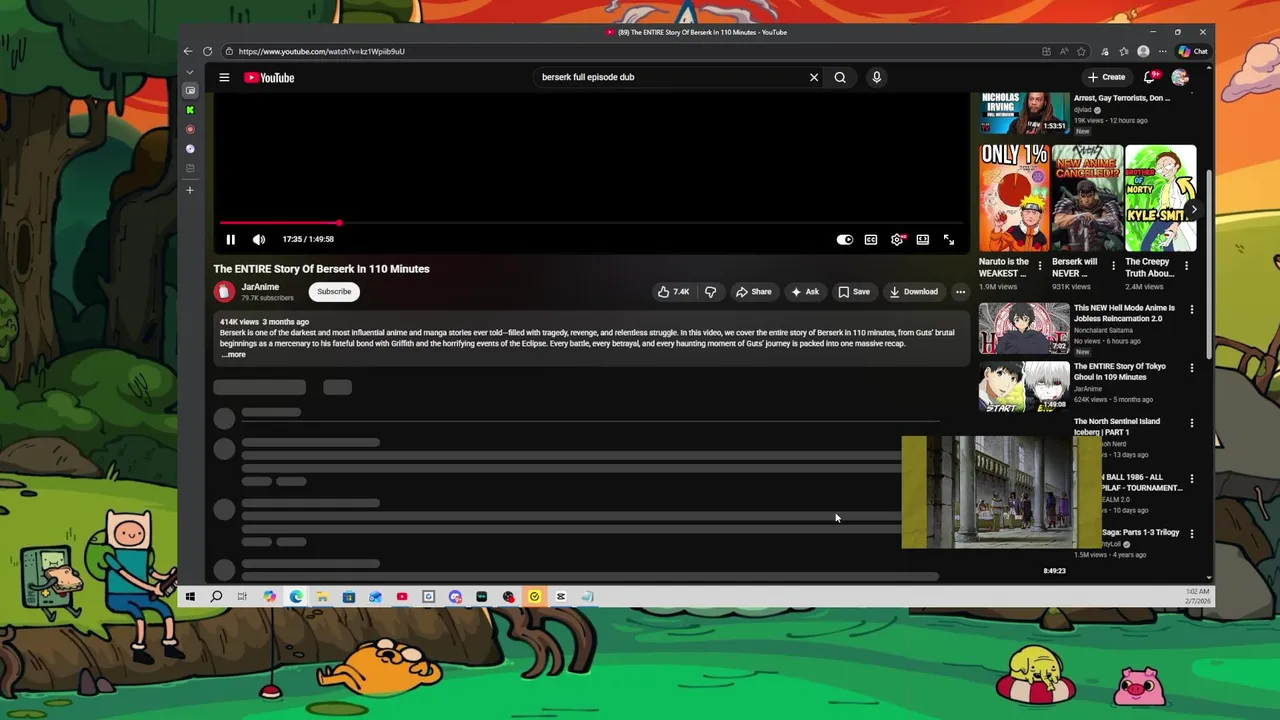Viewport: 1280px width, 720px height.
Task: Open the YouTube hamburger guide menu
Action: tap(224, 77)
